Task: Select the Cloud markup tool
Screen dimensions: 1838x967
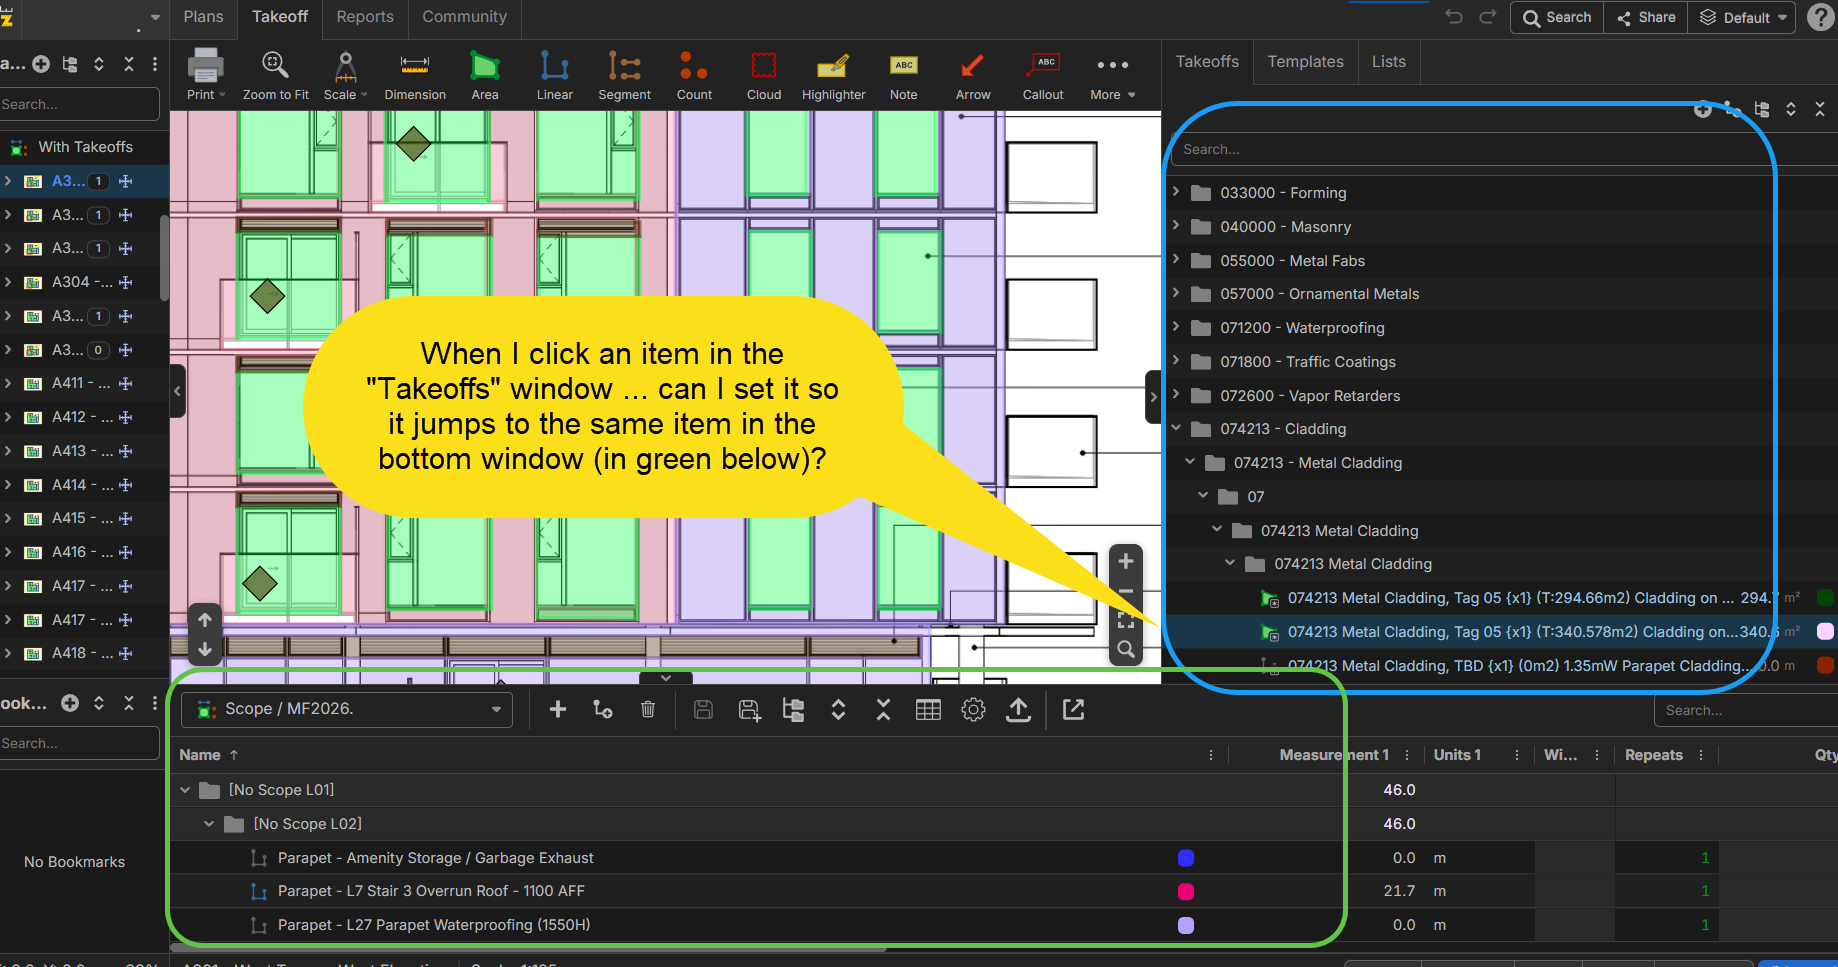Action: click(x=764, y=75)
